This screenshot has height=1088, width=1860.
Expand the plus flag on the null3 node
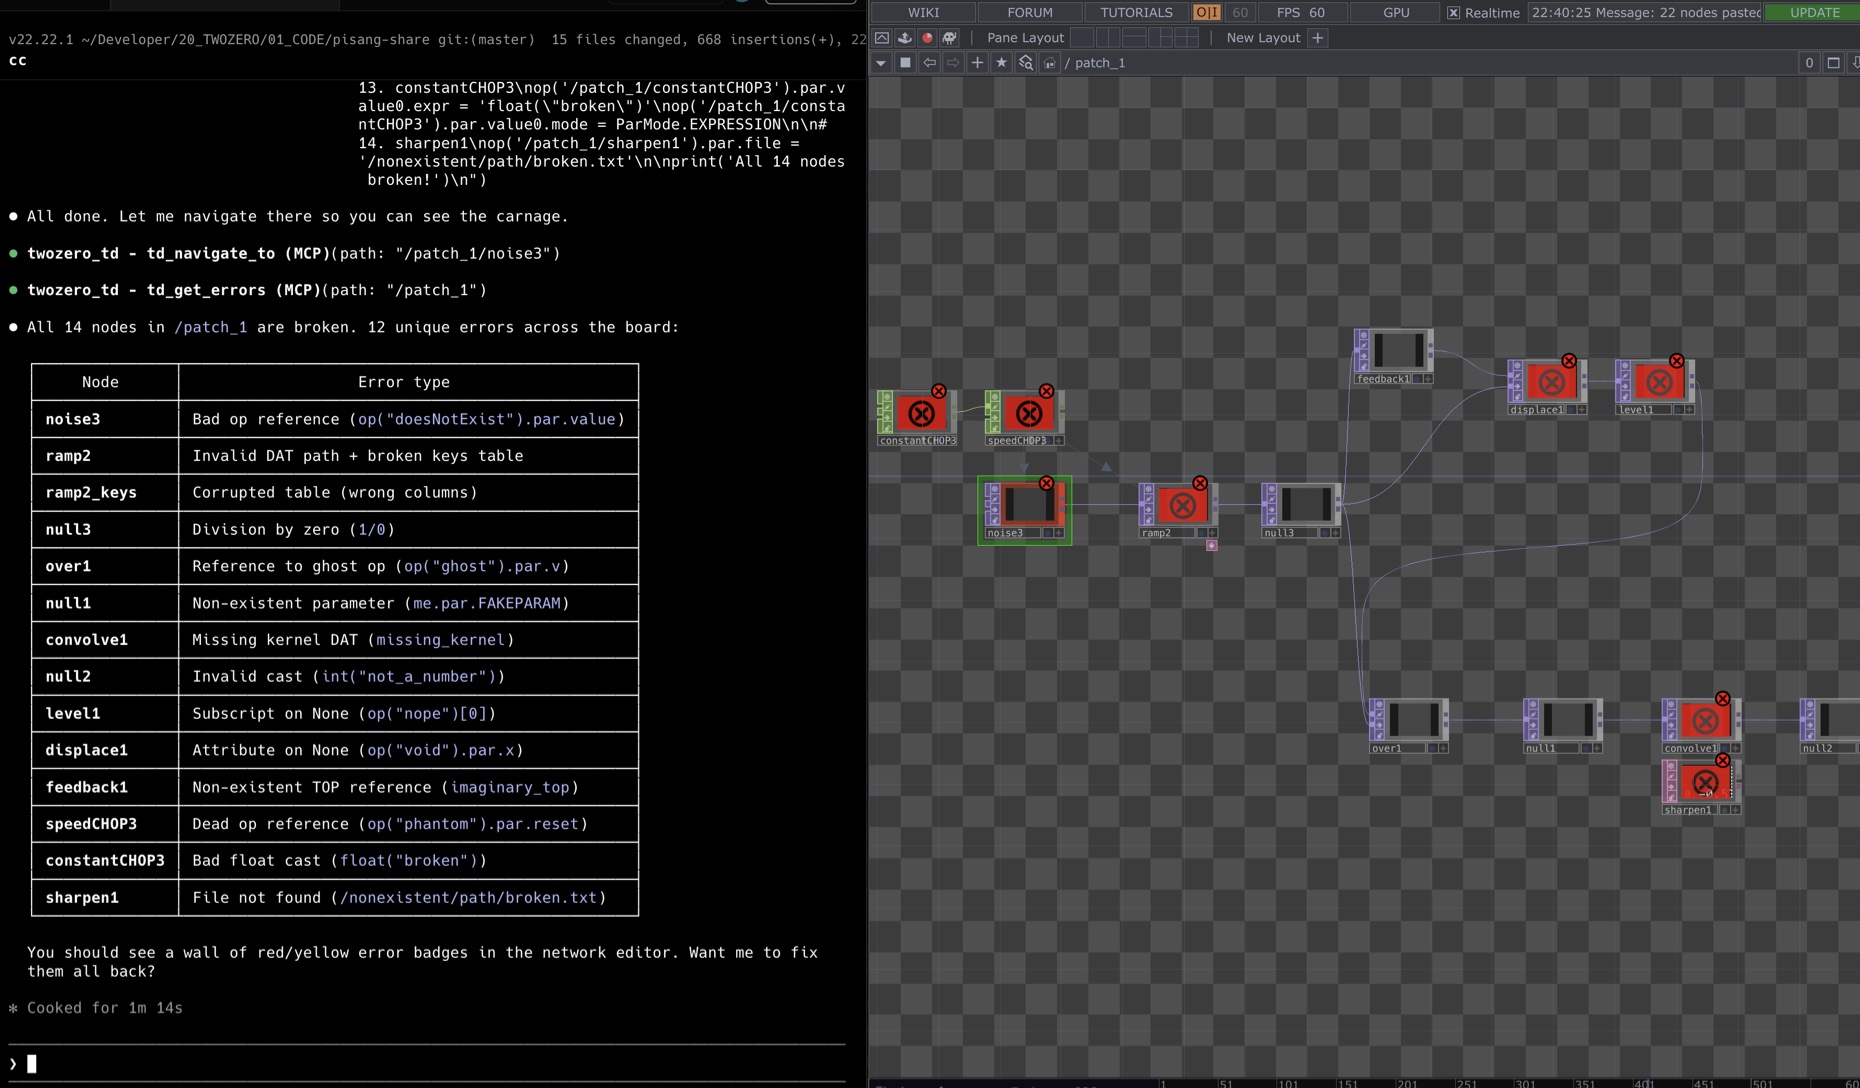pyautogui.click(x=1335, y=533)
